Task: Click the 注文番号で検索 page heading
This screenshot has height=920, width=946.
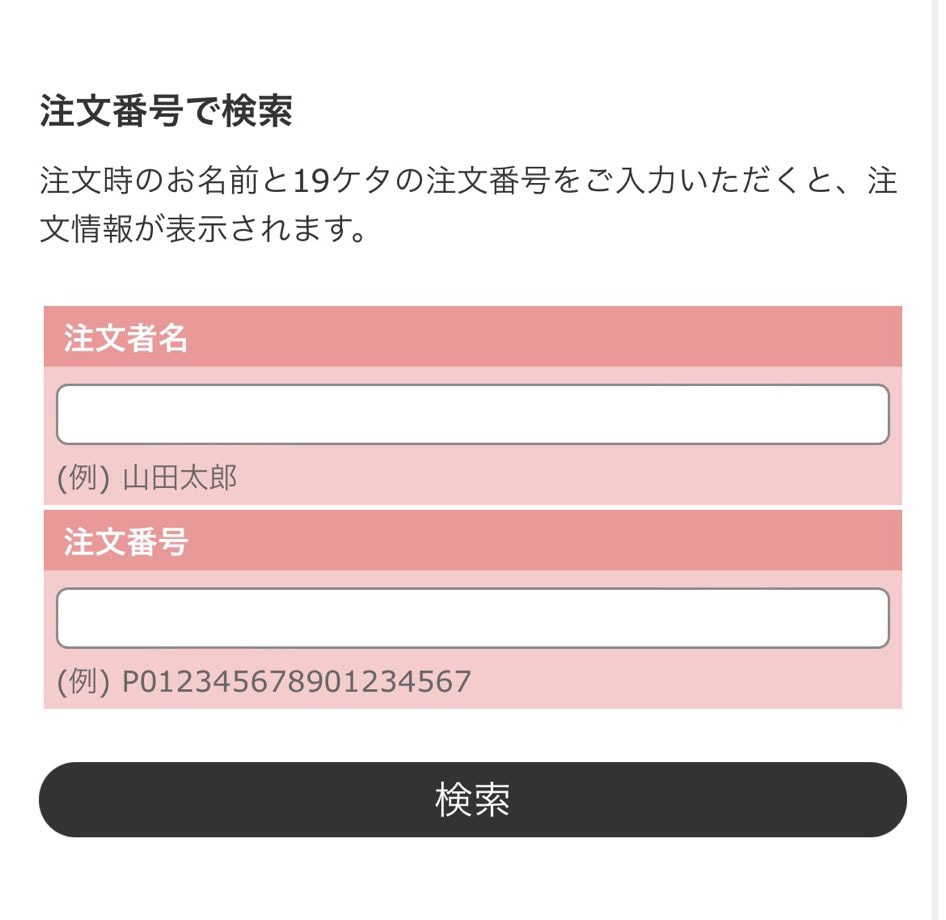Action: 166,111
